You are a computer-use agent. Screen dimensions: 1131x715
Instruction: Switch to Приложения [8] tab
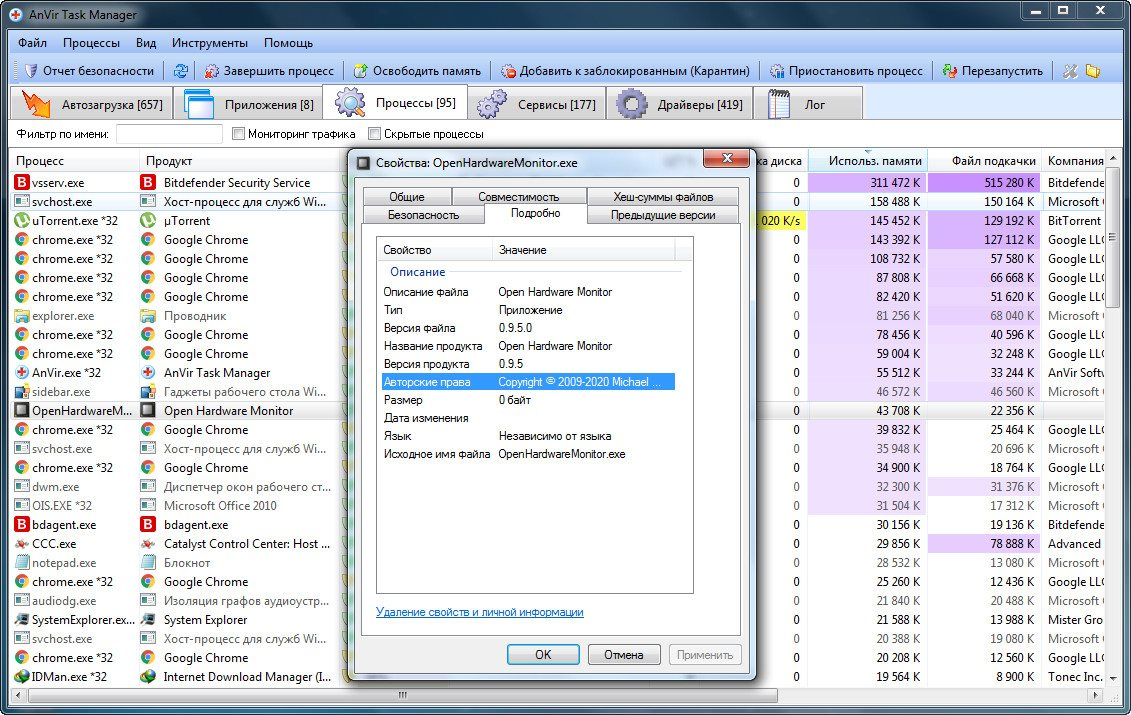[x=248, y=104]
